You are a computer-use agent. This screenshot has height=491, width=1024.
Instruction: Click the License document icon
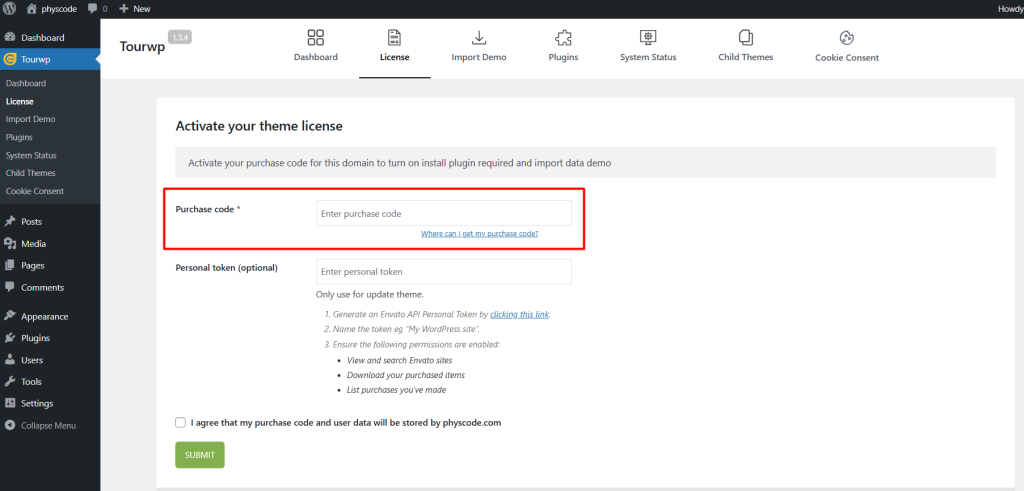[x=394, y=37]
